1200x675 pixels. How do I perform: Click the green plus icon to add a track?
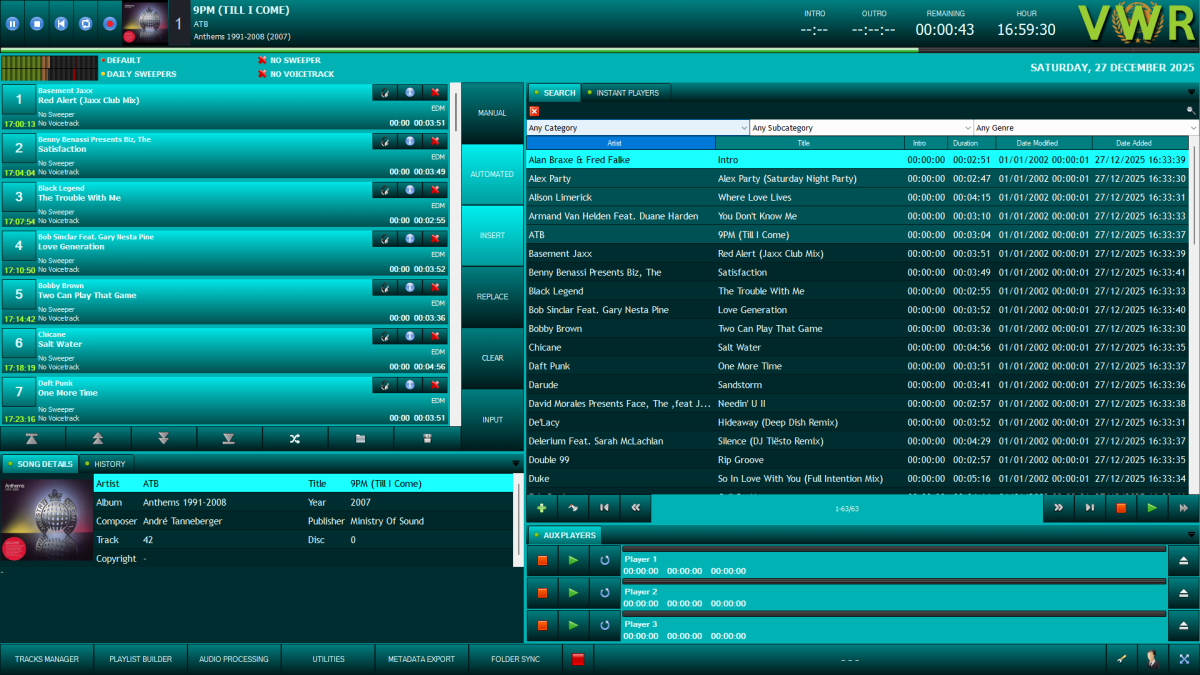point(541,508)
